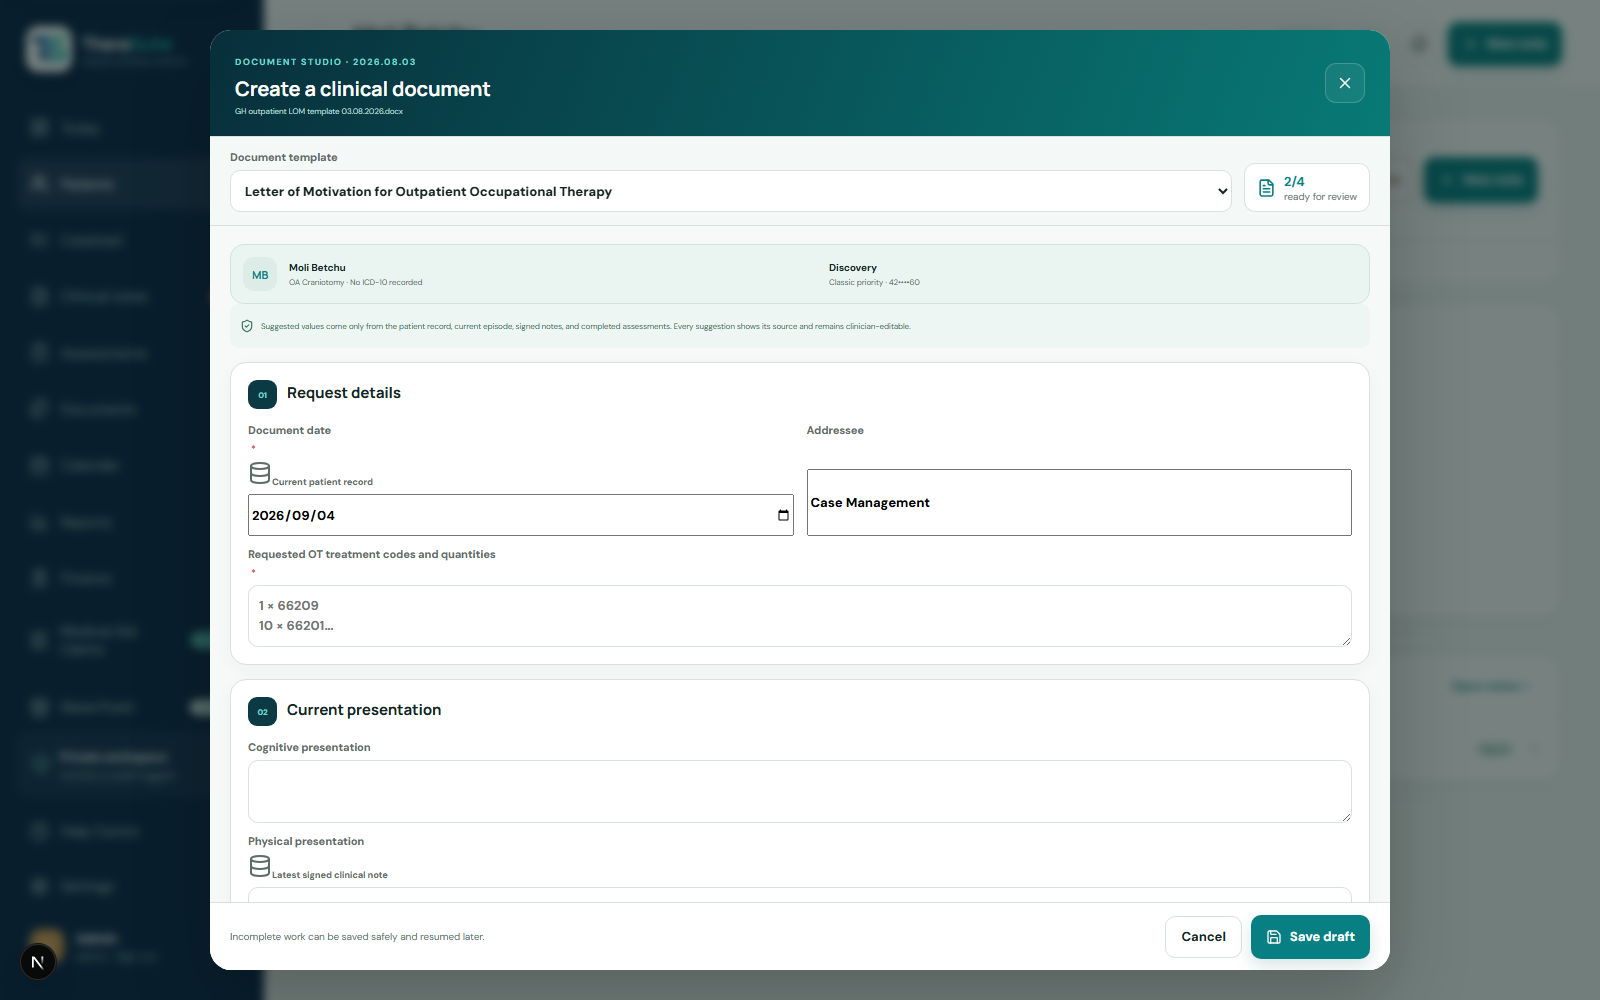Image resolution: width=1600 pixels, height=1000 pixels.
Task: Click the GH outpatient LOM template file name
Action: coord(319,111)
